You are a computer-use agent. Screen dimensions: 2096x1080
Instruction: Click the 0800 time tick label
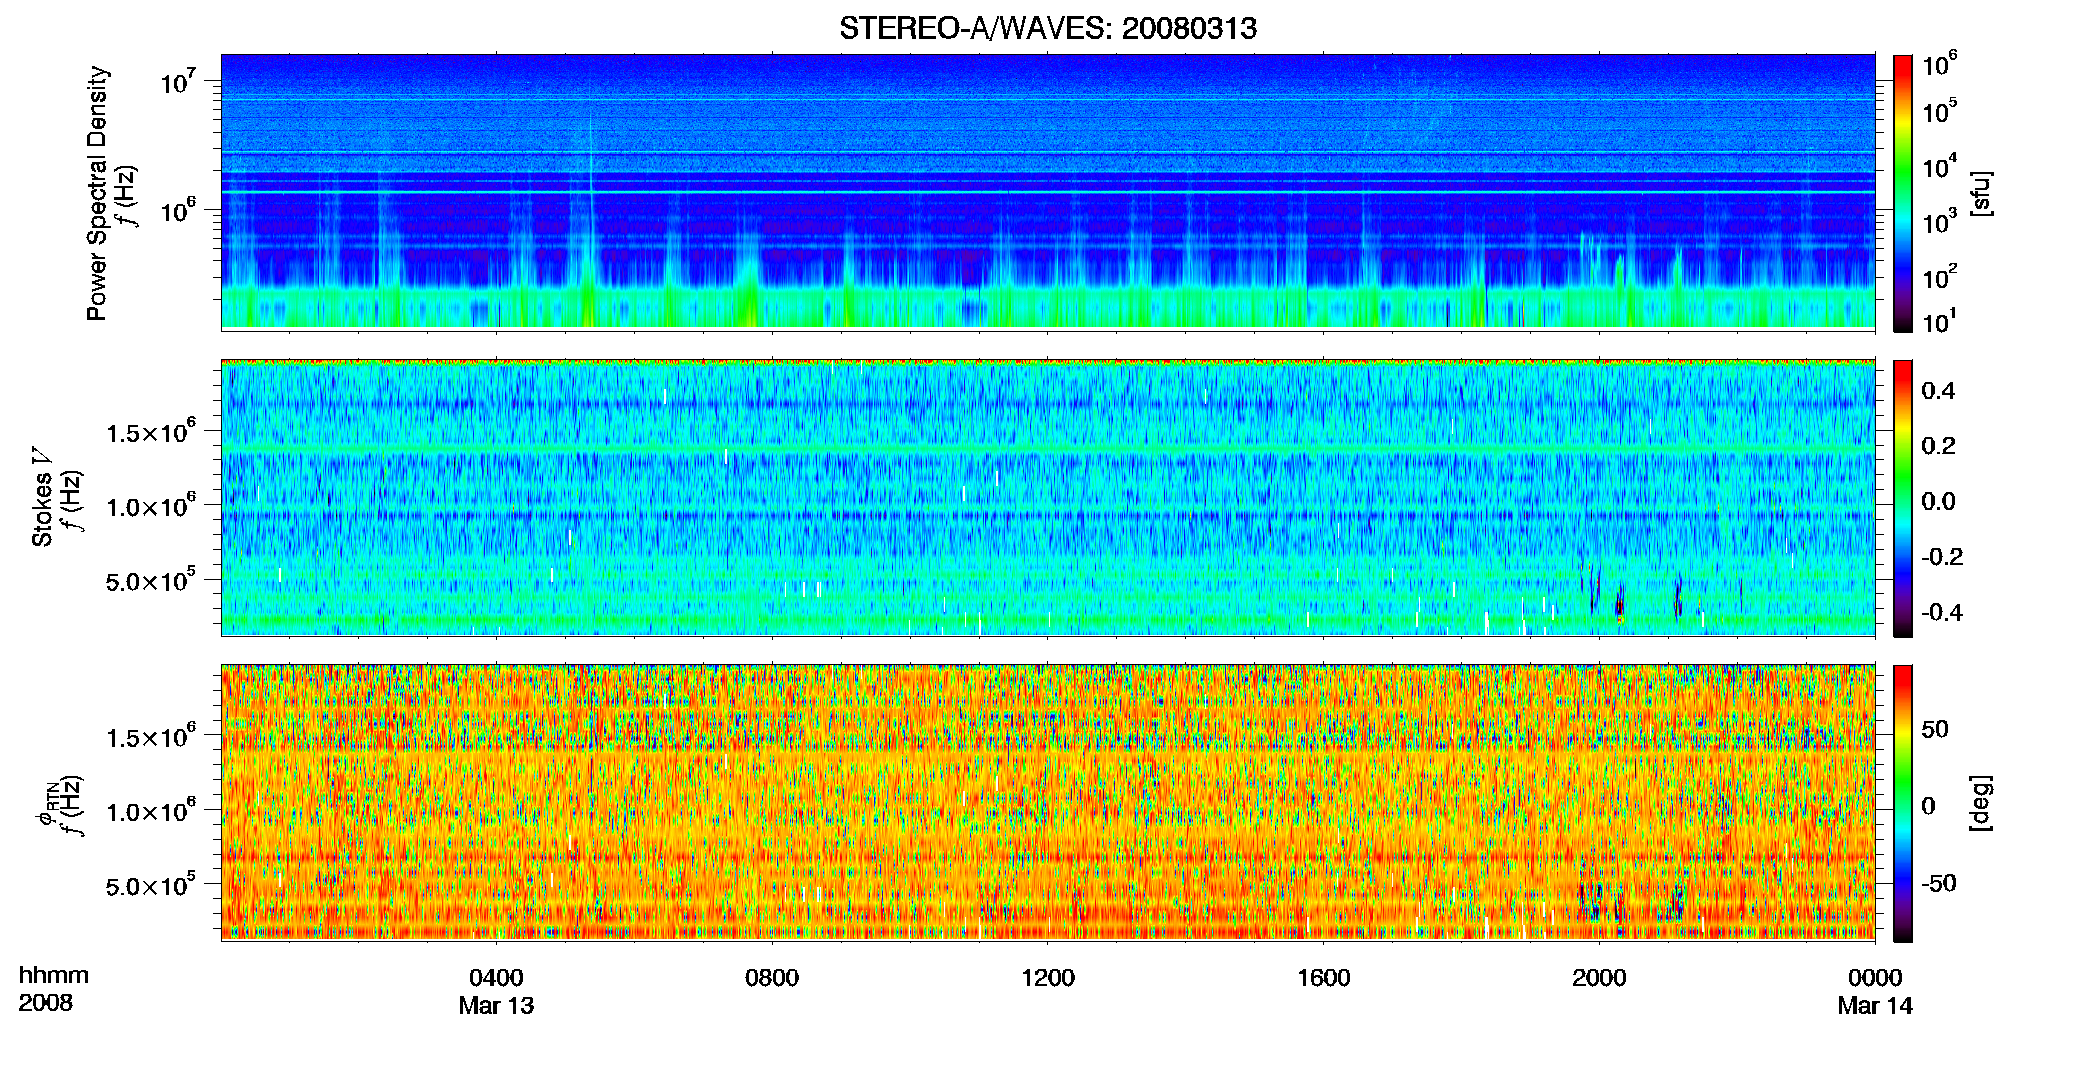click(x=772, y=978)
